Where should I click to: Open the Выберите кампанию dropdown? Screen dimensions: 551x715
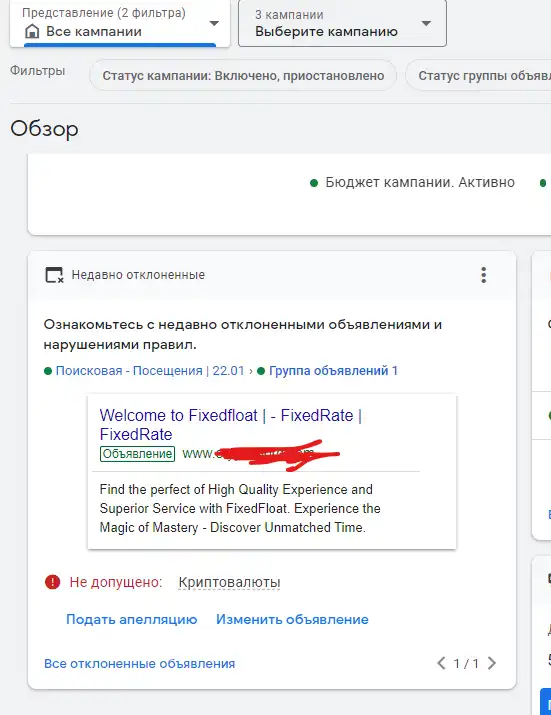point(342,23)
